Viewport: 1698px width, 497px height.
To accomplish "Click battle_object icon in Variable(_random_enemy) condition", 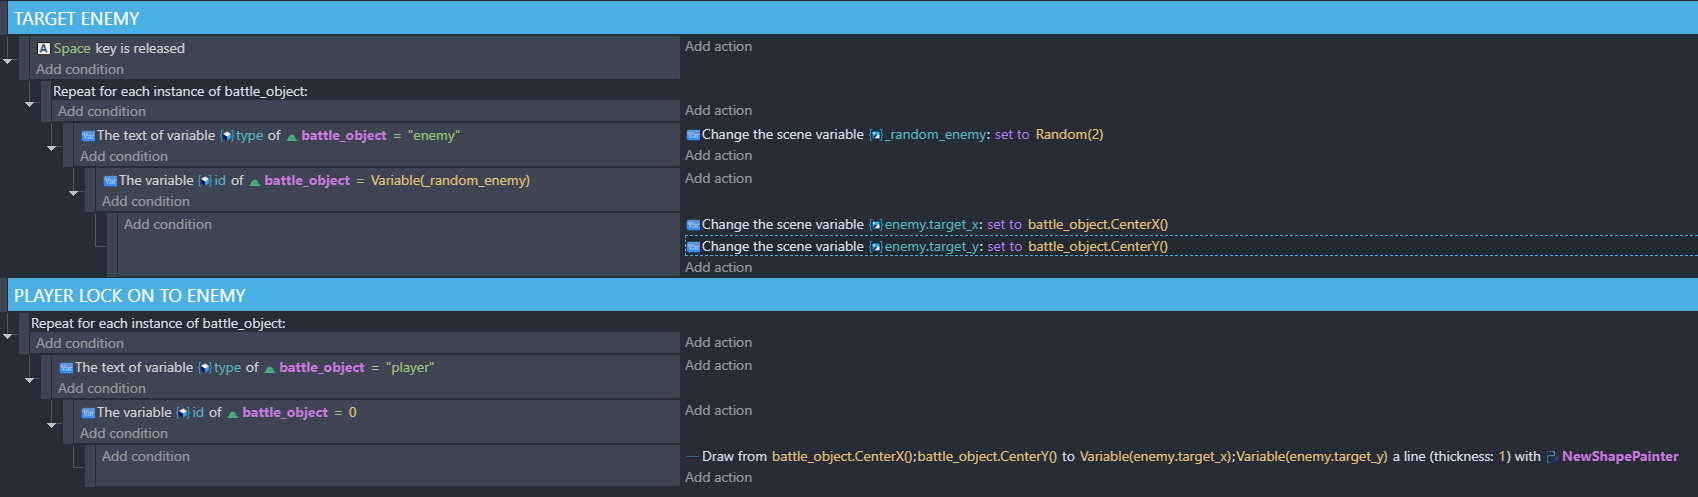I will coord(255,181).
